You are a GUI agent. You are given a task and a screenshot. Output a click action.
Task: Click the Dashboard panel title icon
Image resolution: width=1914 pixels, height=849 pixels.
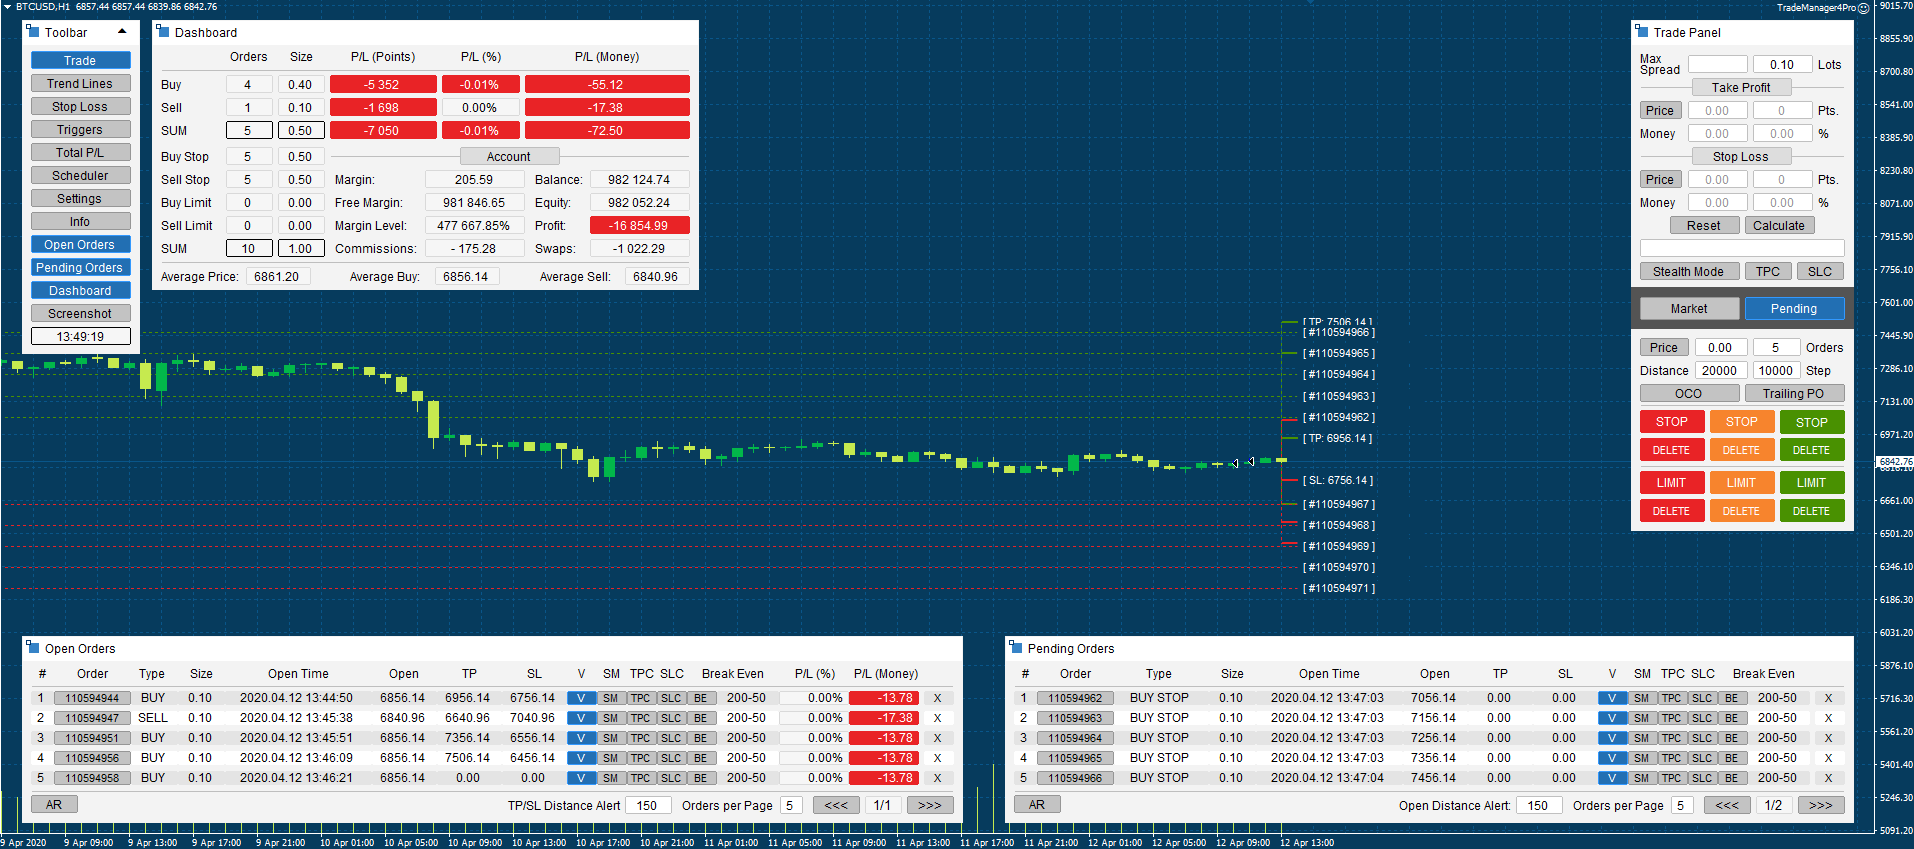pos(163,32)
